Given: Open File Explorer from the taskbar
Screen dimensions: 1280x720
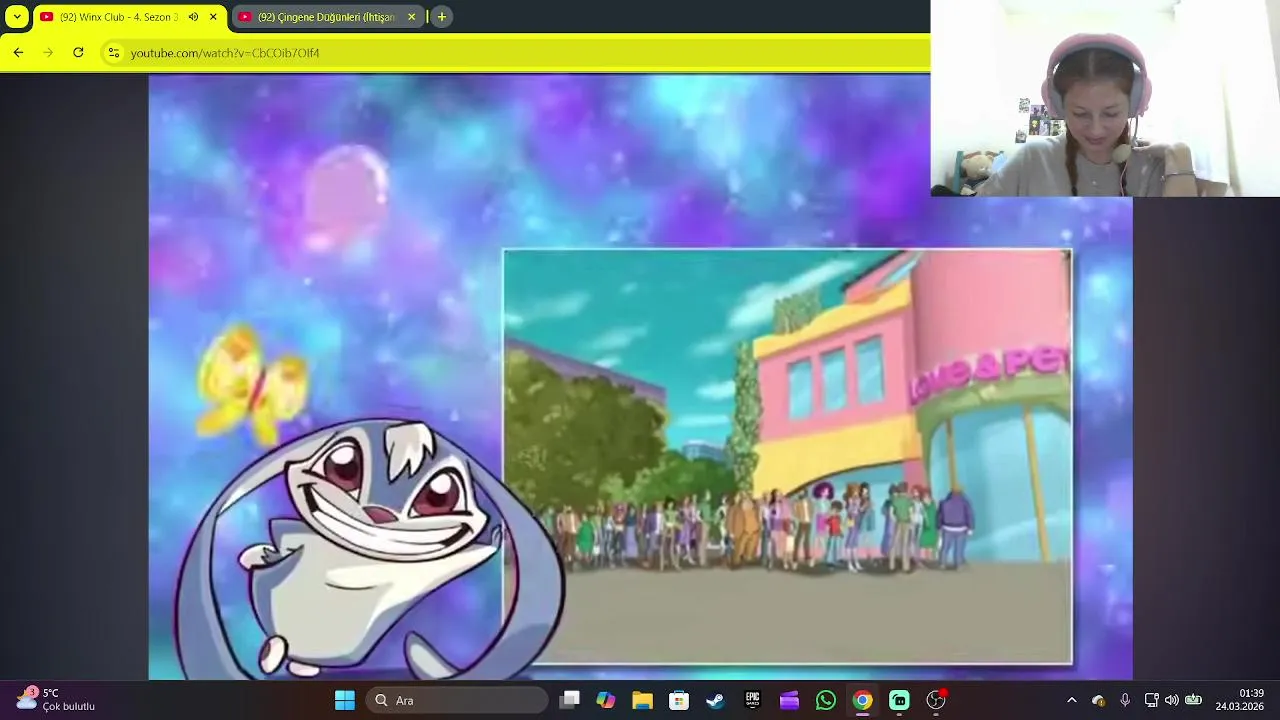Looking at the screenshot, I should coord(642,700).
